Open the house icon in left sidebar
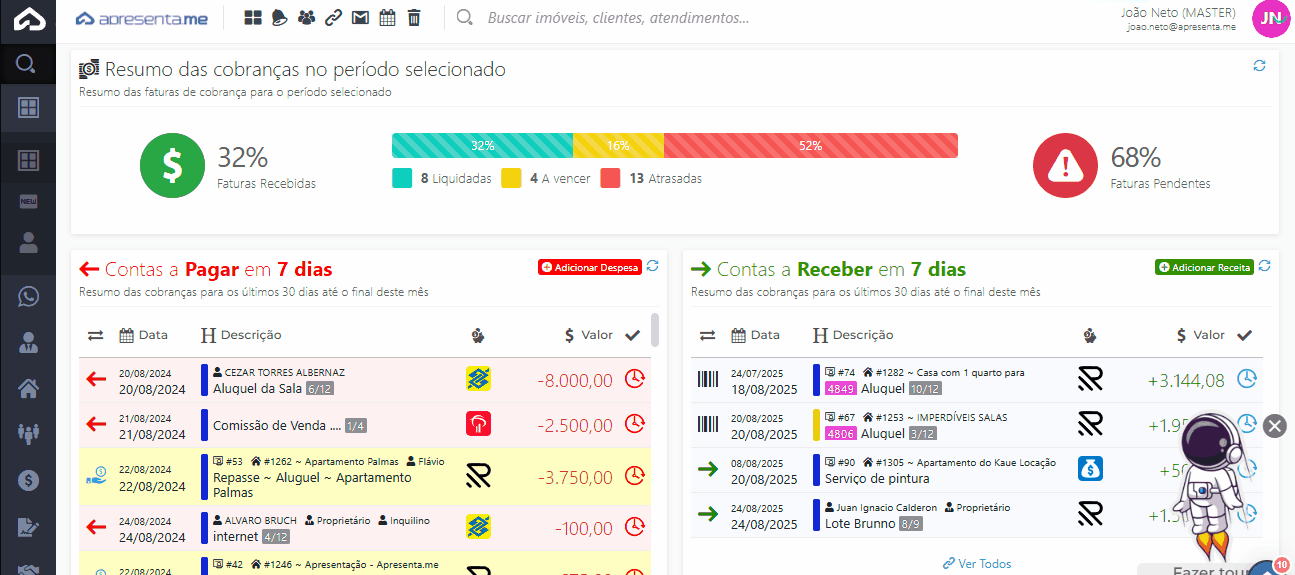The width and height of the screenshot is (1295, 575). tap(28, 388)
